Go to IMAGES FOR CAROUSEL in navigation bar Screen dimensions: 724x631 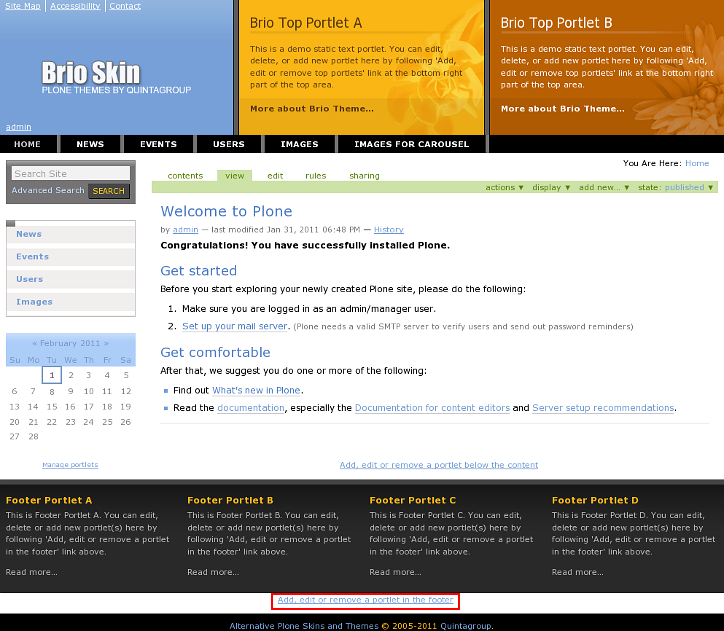coord(411,144)
